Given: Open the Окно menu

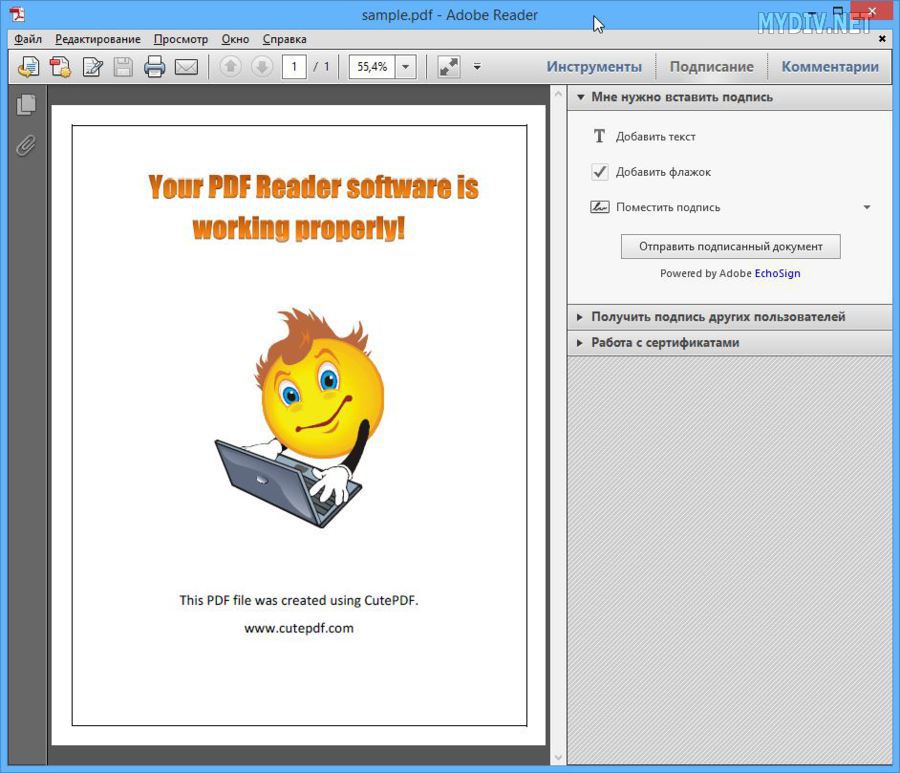Looking at the screenshot, I should tap(235, 39).
